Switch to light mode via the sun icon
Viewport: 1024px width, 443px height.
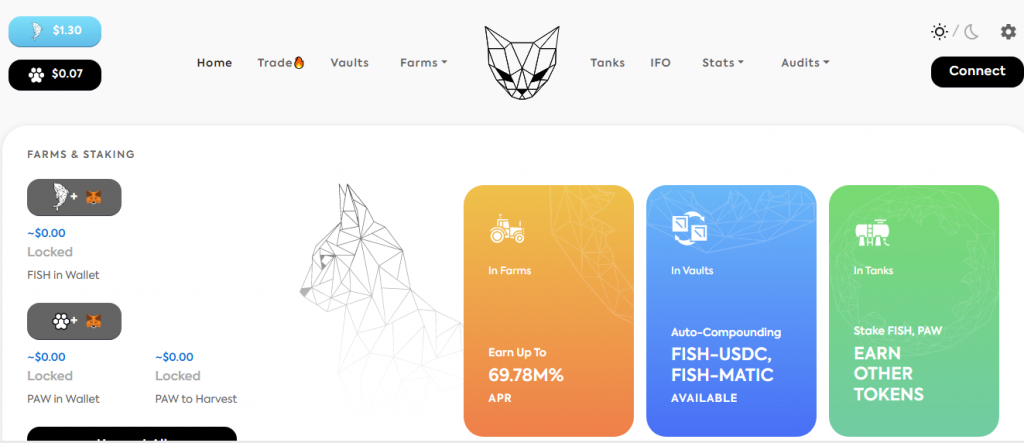939,31
